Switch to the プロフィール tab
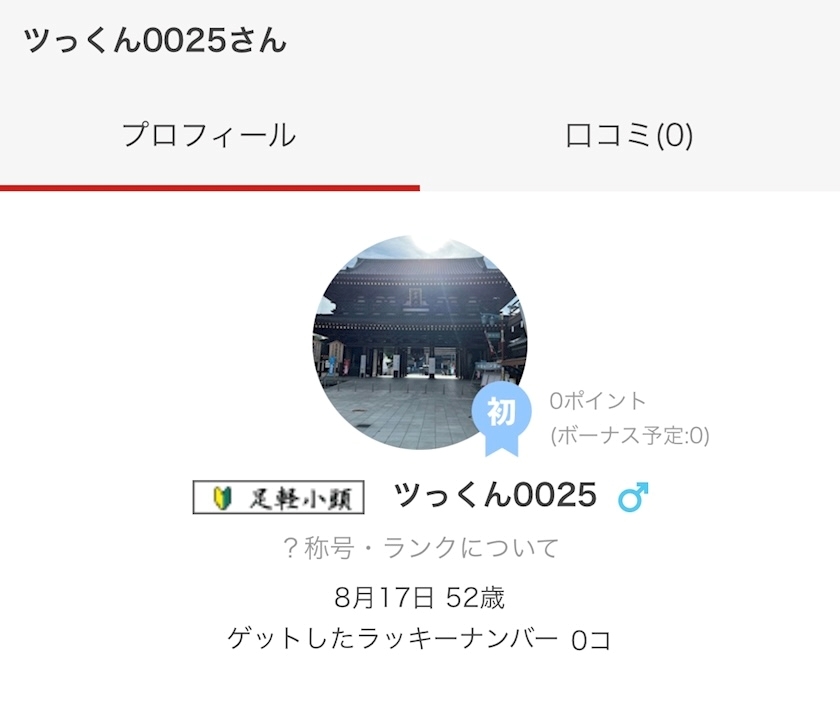Image resolution: width=840 pixels, height=704 pixels. (x=209, y=135)
